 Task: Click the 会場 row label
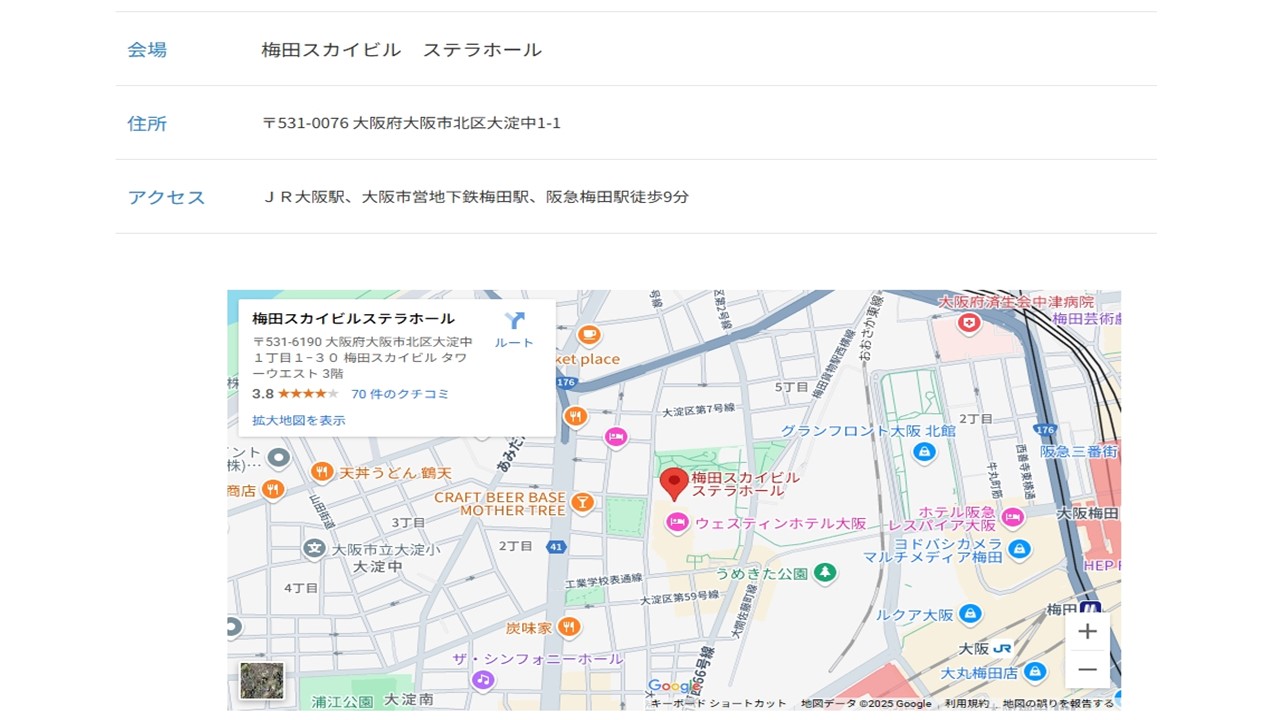tap(147, 50)
